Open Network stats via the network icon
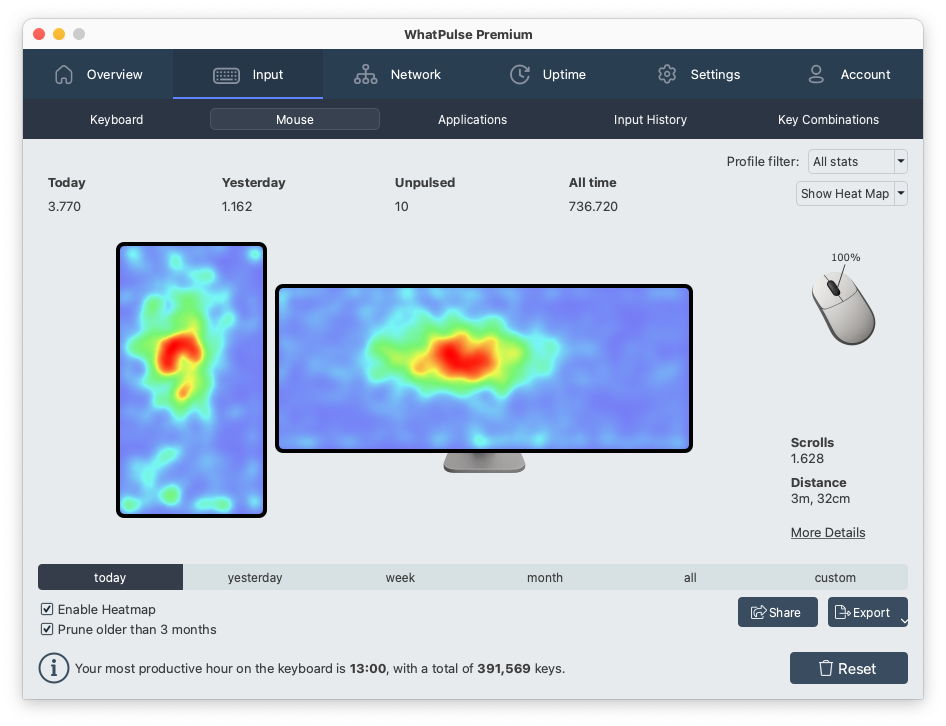The height and width of the screenshot is (726, 946). [365, 74]
